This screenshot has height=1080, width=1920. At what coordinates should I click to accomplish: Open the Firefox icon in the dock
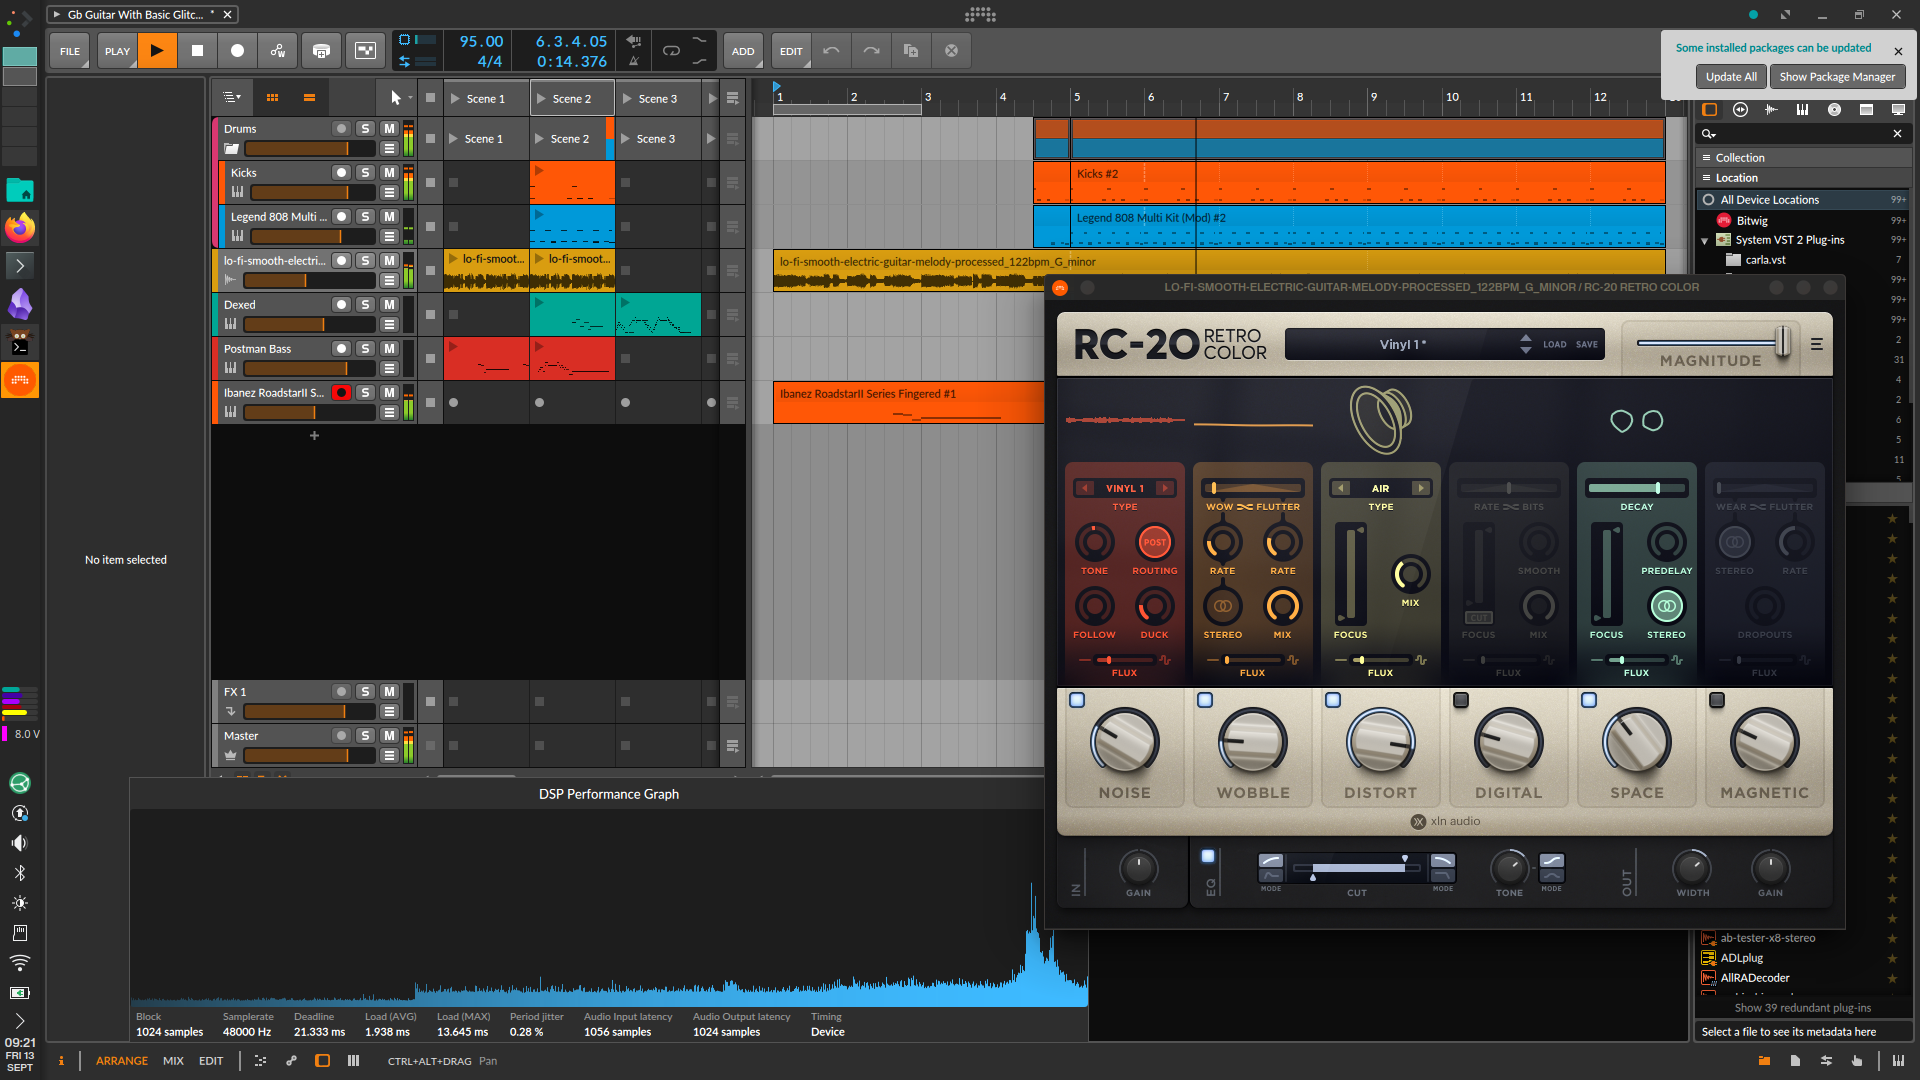(20, 228)
